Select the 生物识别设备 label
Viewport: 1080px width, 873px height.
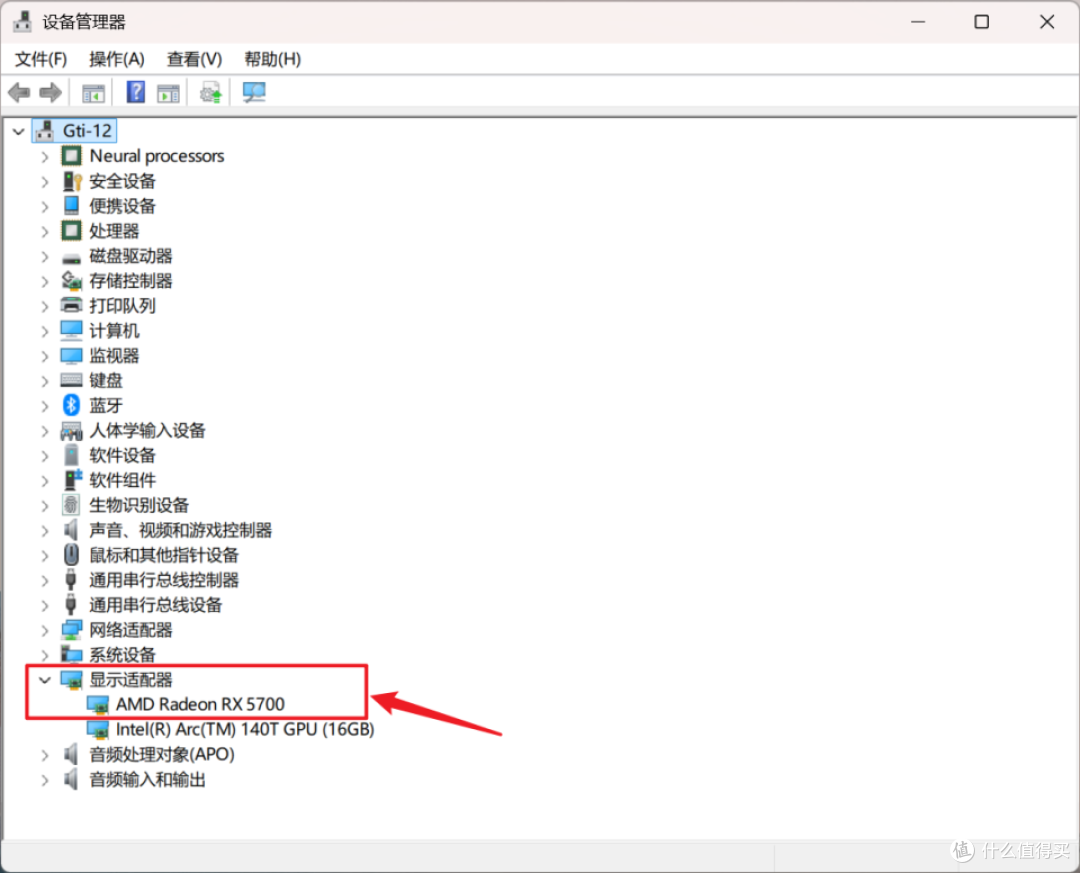pyautogui.click(x=138, y=505)
